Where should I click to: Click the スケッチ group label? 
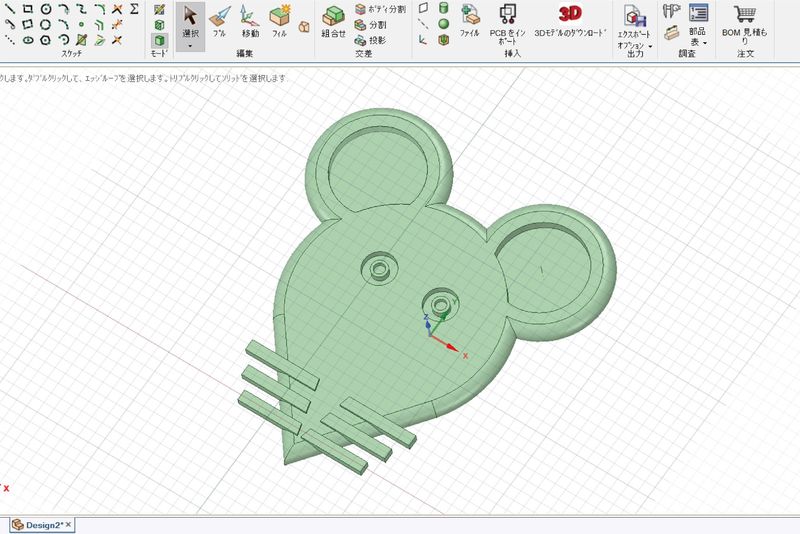(x=71, y=53)
